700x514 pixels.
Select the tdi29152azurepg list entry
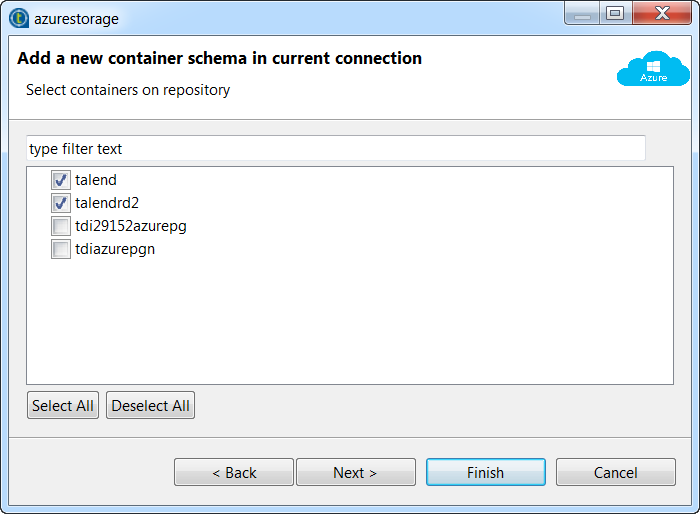point(131,226)
